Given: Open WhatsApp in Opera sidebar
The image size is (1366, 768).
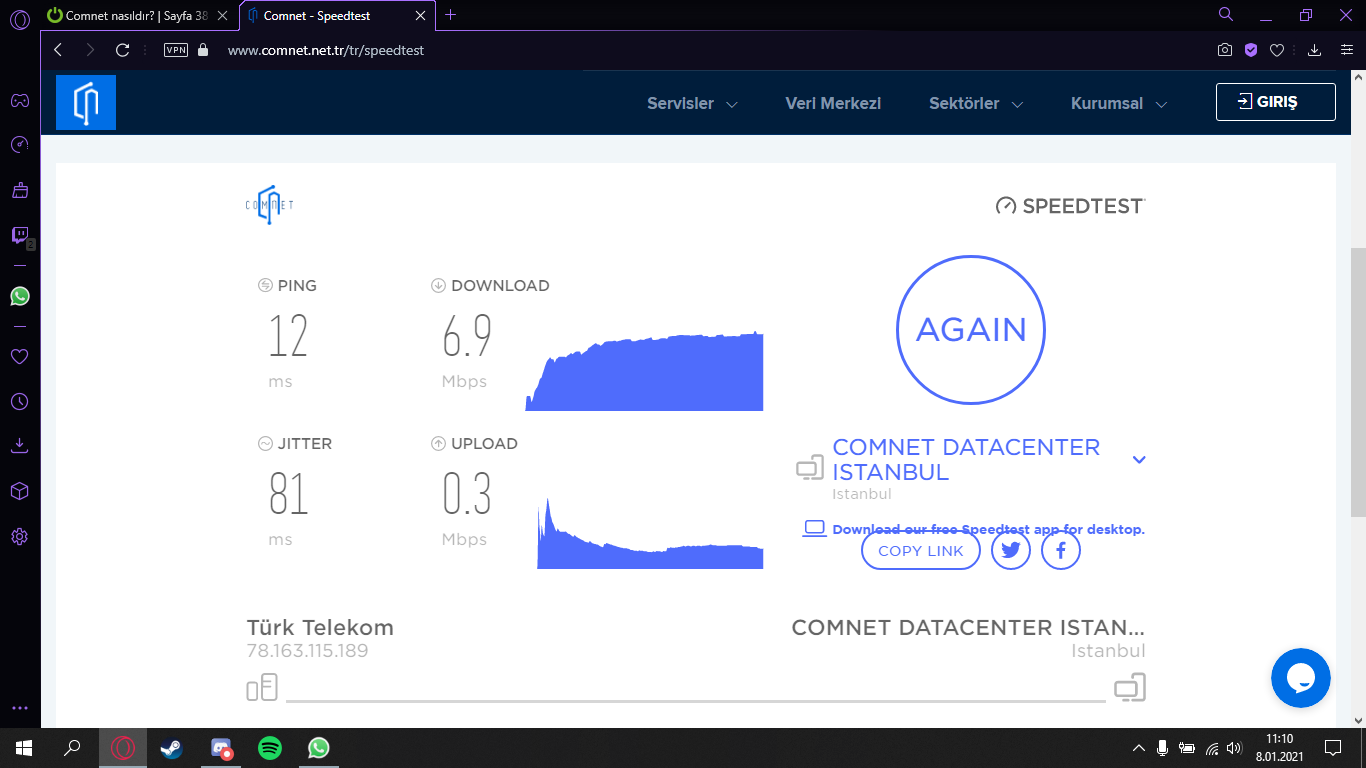Looking at the screenshot, I should [x=19, y=296].
